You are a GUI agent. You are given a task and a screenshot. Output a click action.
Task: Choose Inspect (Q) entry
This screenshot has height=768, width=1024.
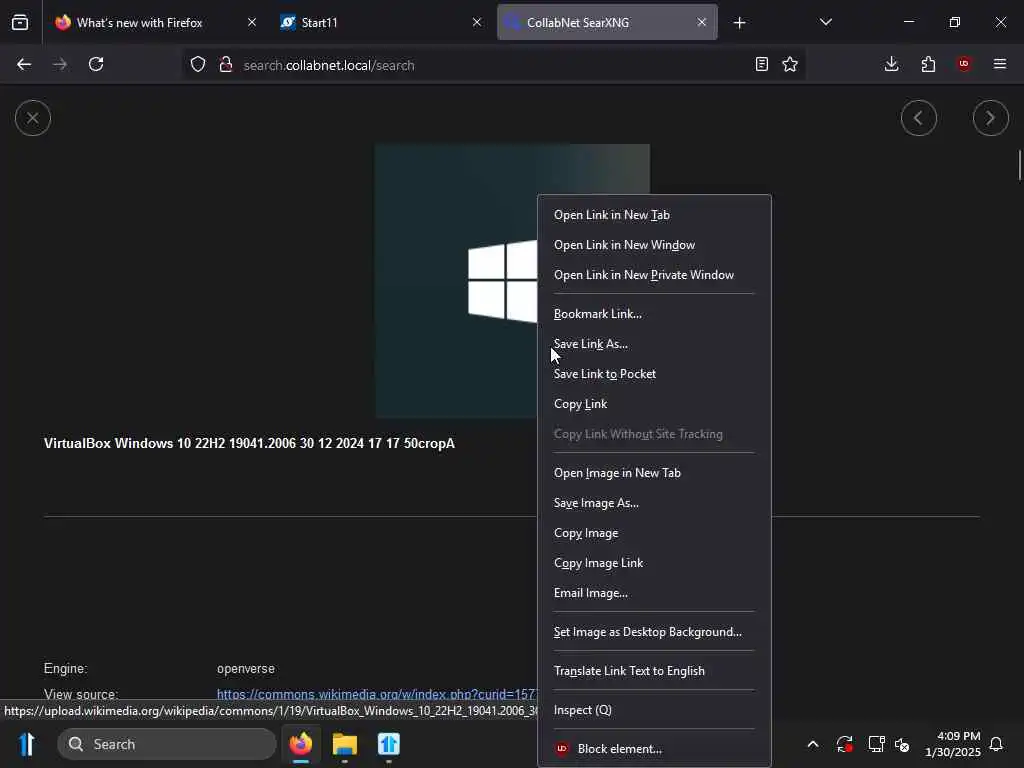654,710
